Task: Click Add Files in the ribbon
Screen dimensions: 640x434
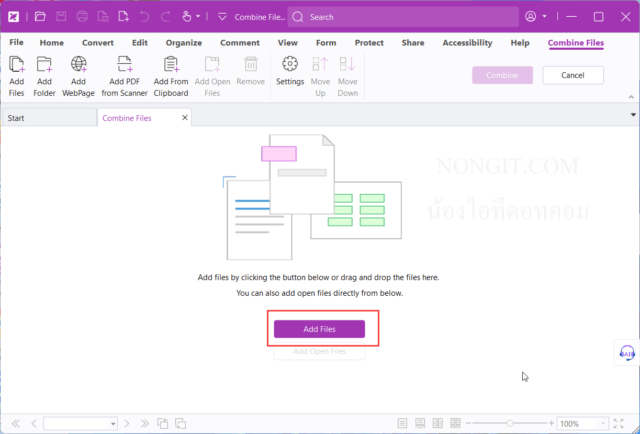Action: click(x=17, y=76)
